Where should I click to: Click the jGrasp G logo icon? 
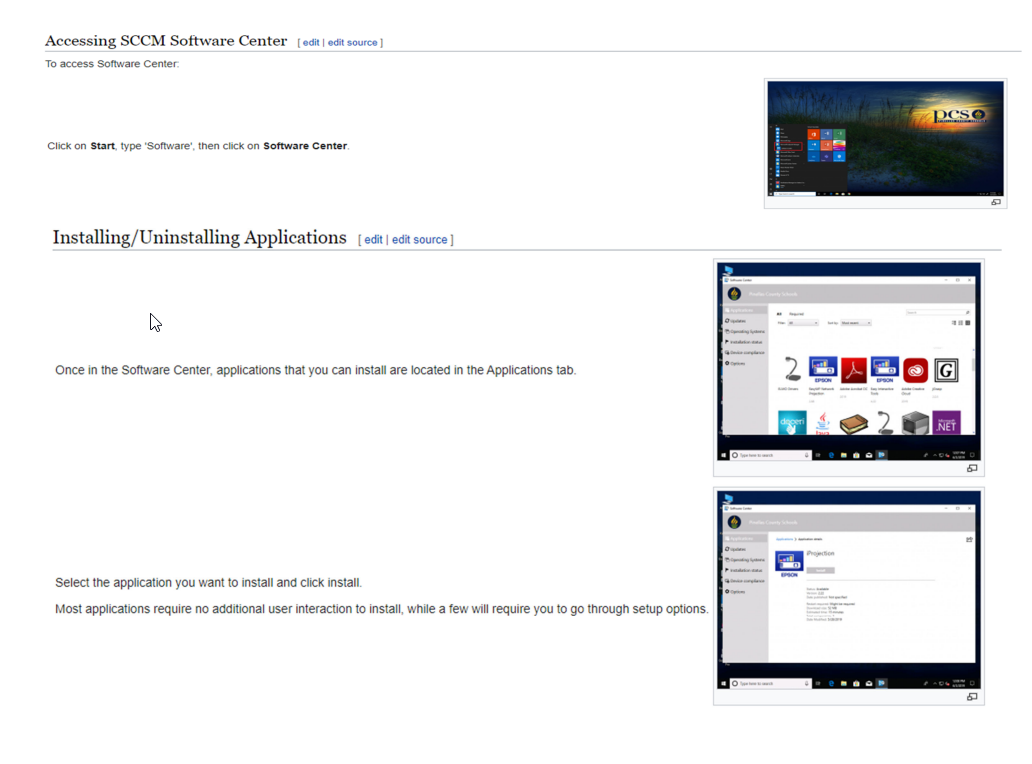click(945, 371)
